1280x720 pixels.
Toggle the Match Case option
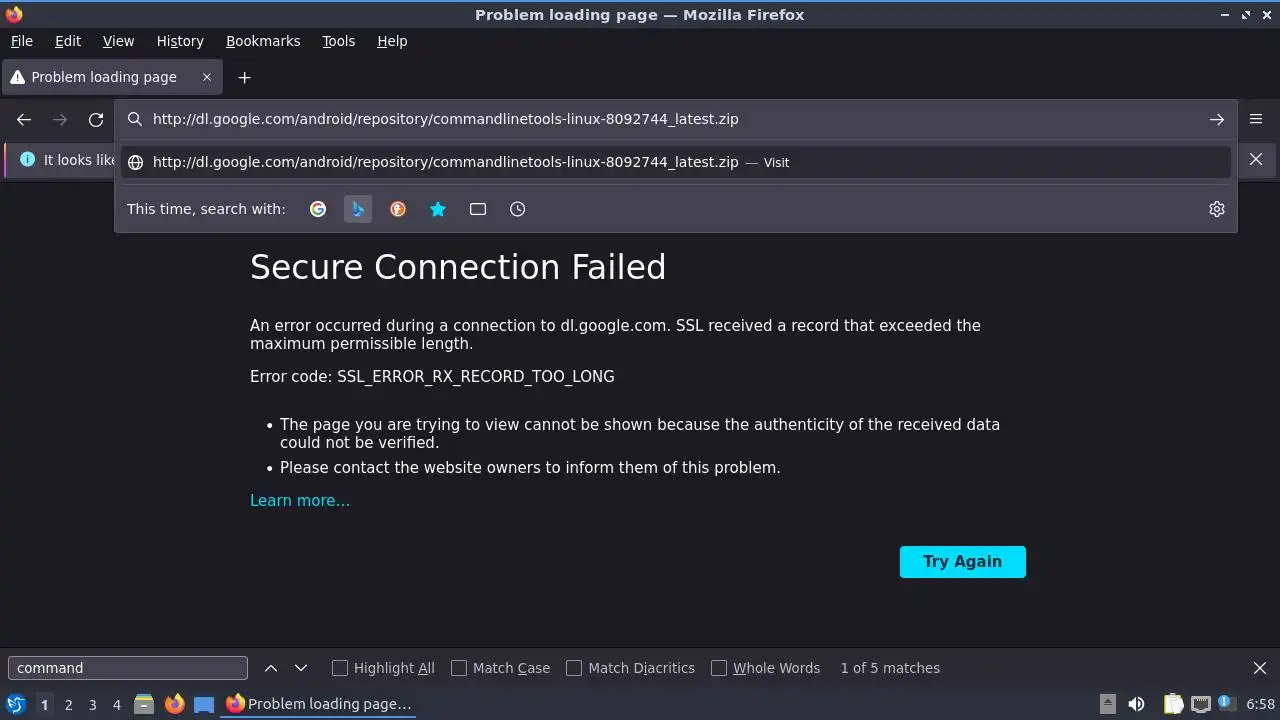pos(459,668)
